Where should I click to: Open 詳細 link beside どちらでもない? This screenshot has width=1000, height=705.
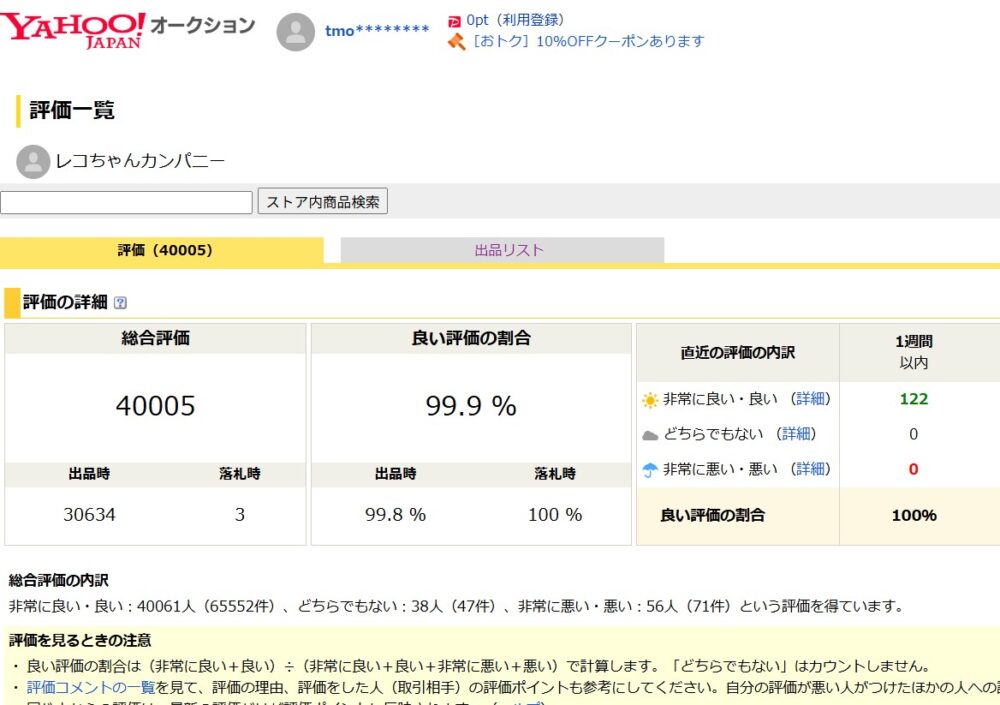point(800,433)
